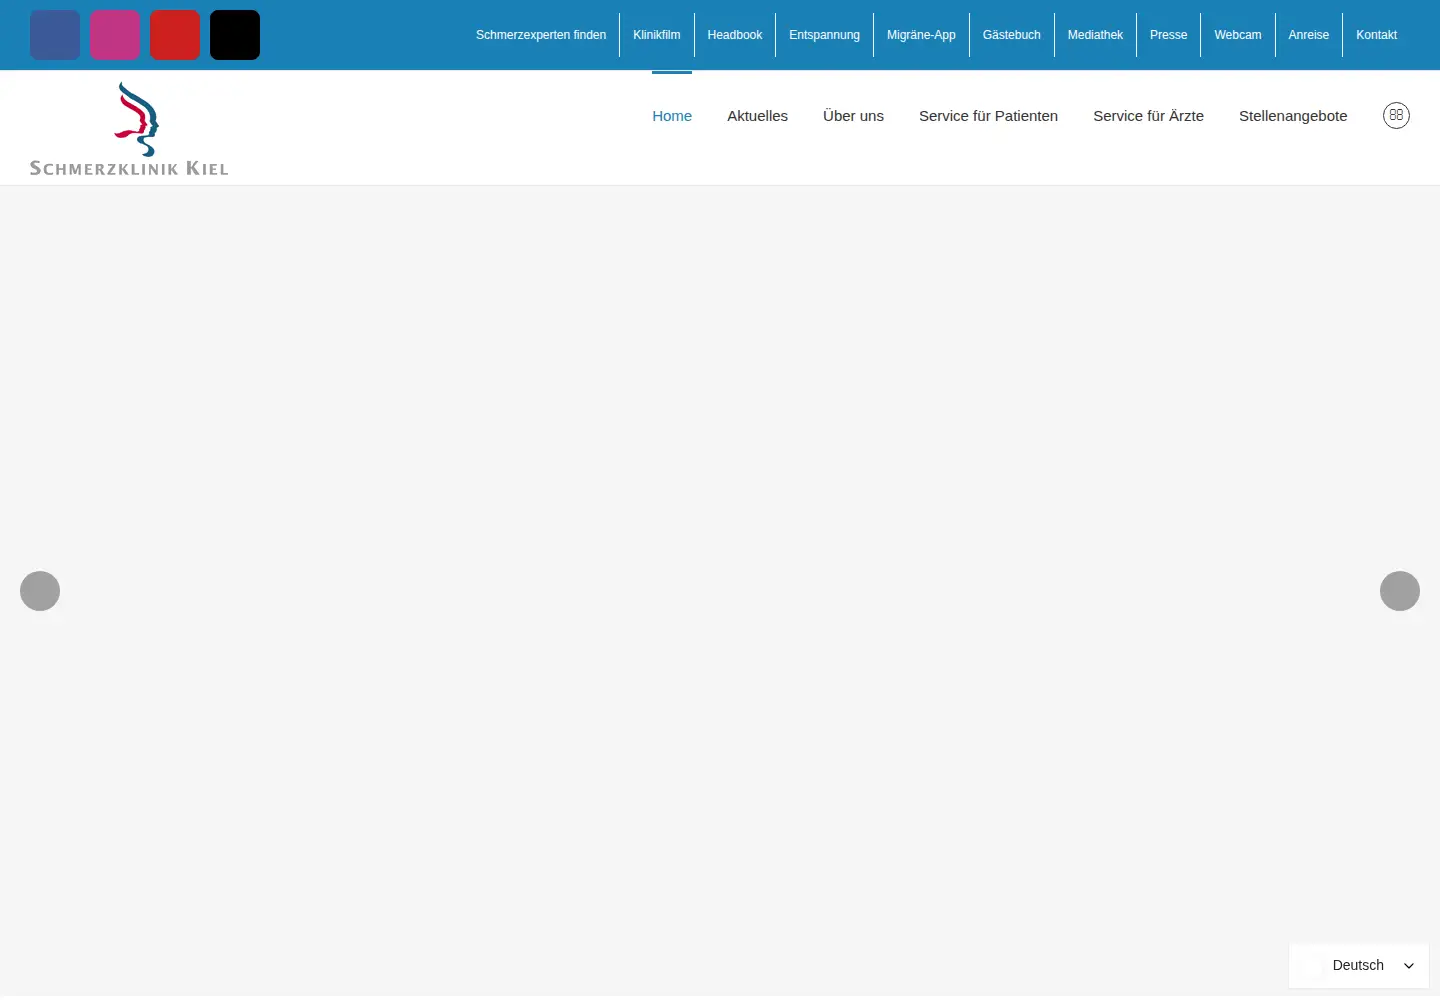View the Gästebuch page
This screenshot has width=1440, height=1000.
1012,35
